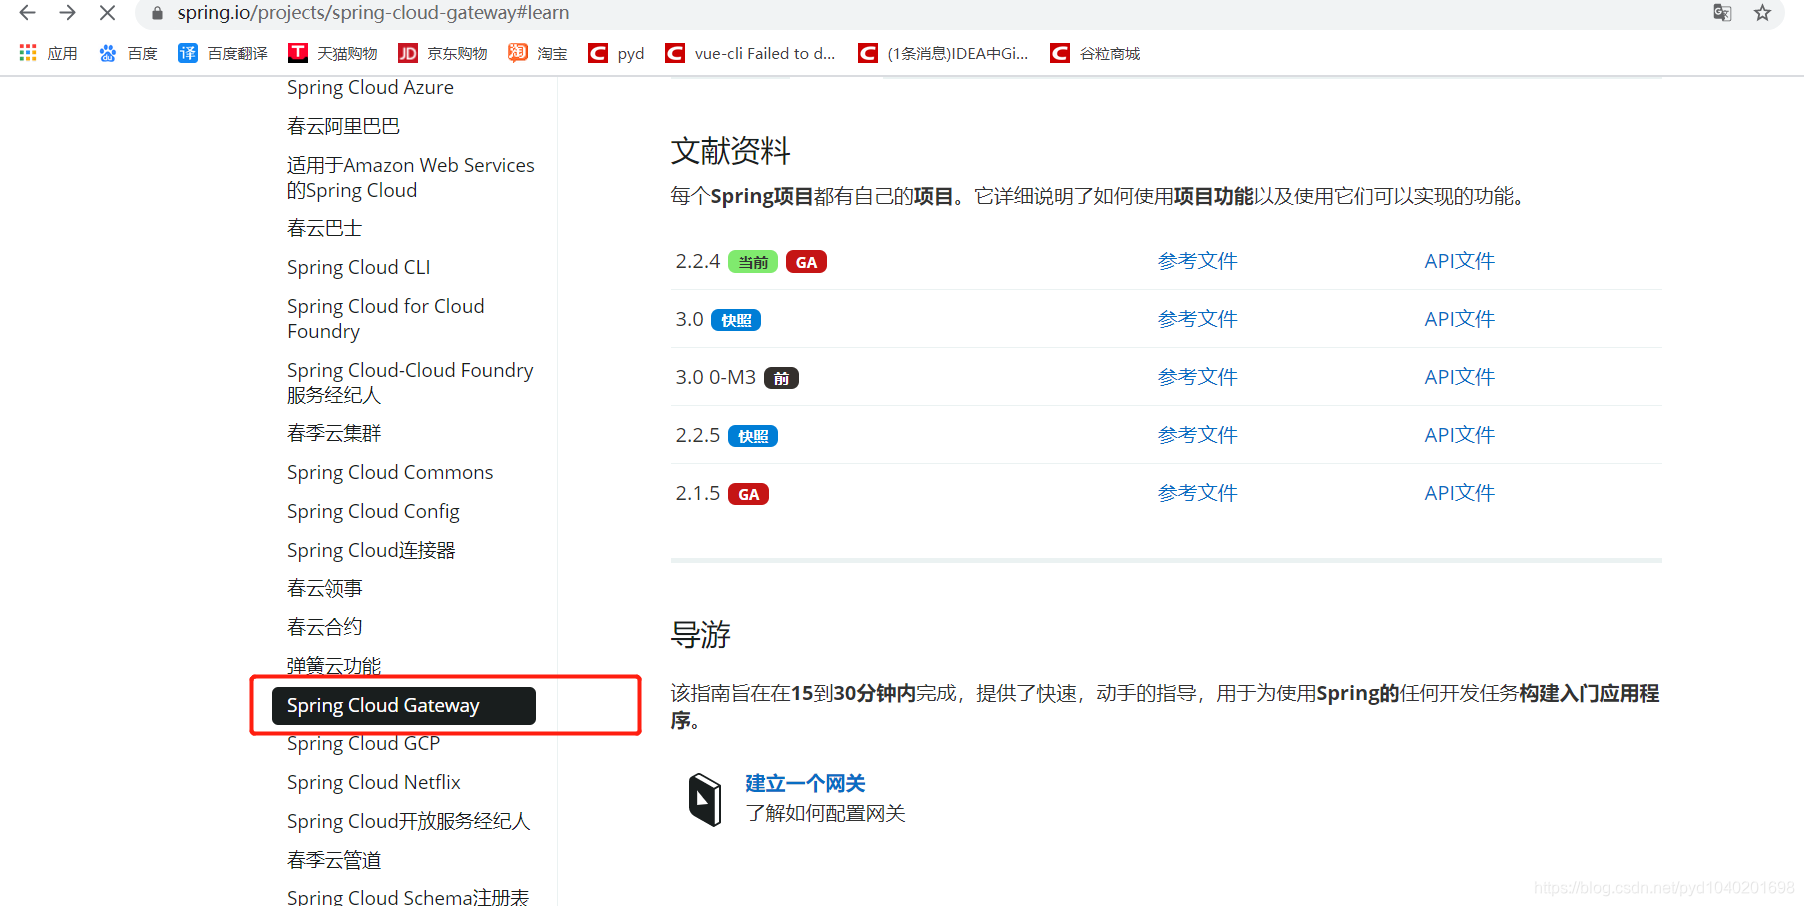Click the green 当前 badge on 2.2.4

pos(753,262)
